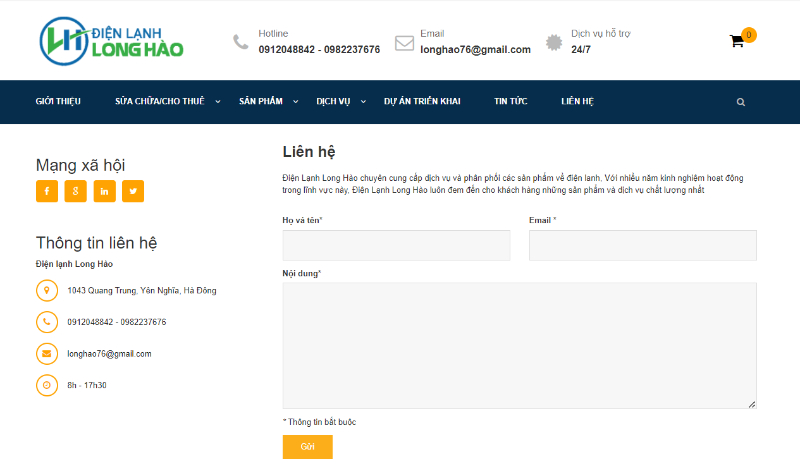The height and width of the screenshot is (466, 800).
Task: Open the Liên hệ menu item
Action: 578,101
